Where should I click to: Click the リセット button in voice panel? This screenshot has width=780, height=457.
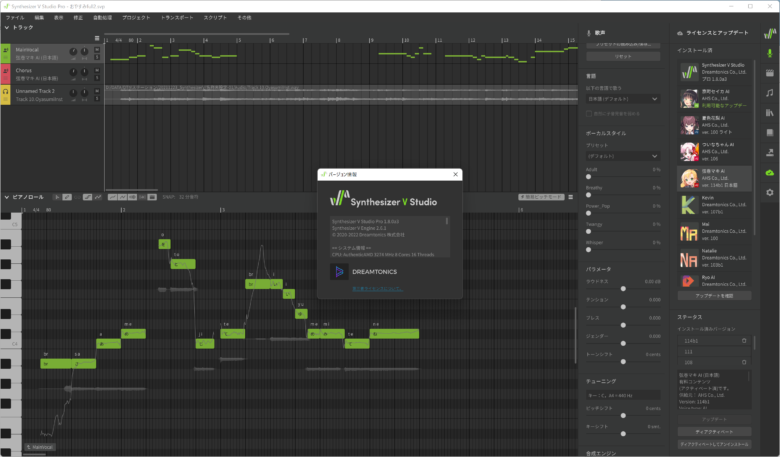[x=623, y=57]
